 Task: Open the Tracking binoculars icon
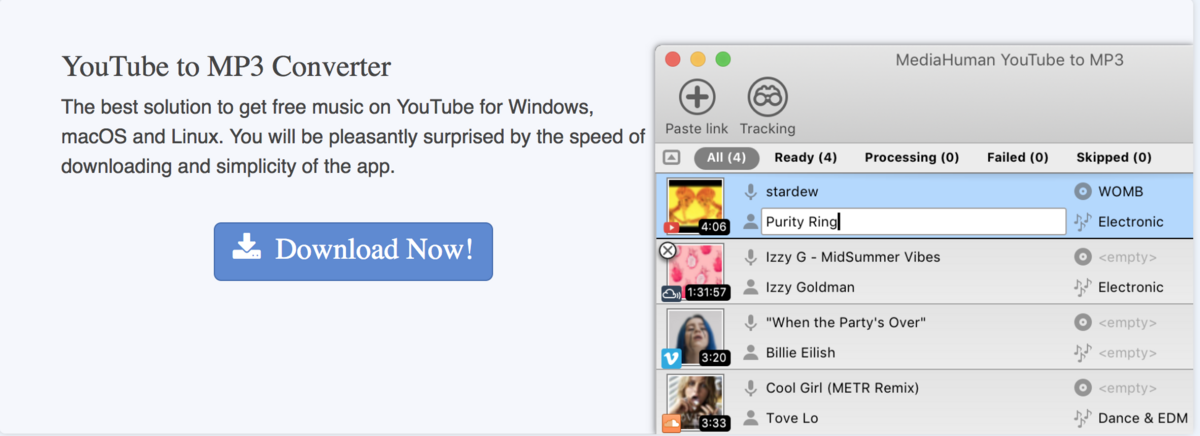[768, 98]
